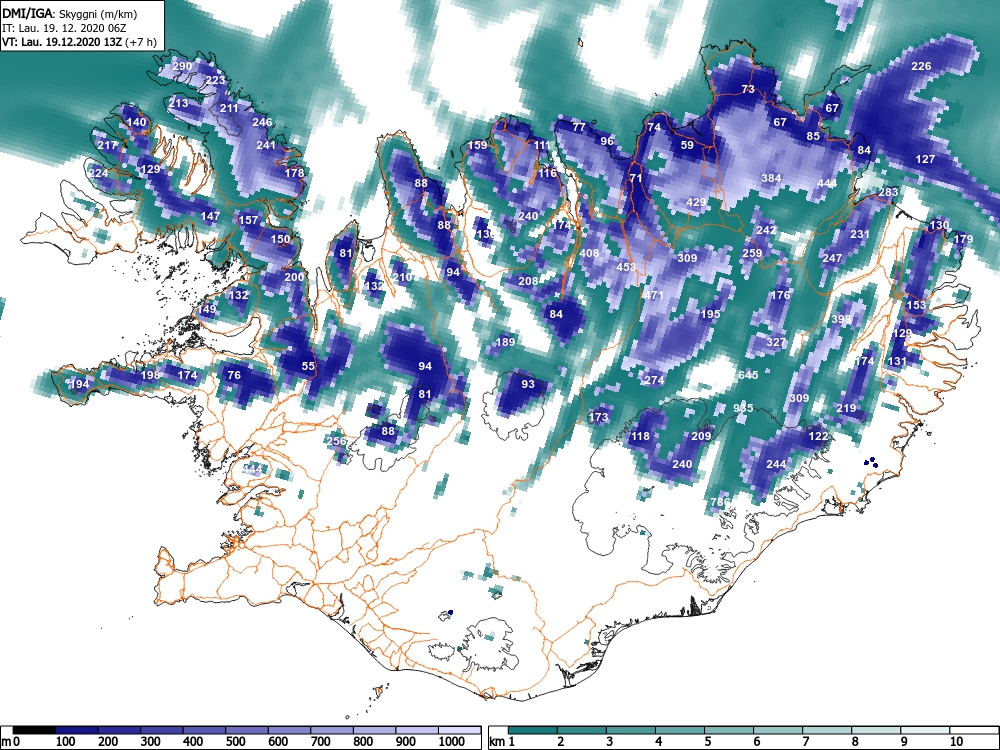The height and width of the screenshot is (750, 1000).
Task: Select the teal swatch between 1 and 2 km
Action: (x=533, y=730)
